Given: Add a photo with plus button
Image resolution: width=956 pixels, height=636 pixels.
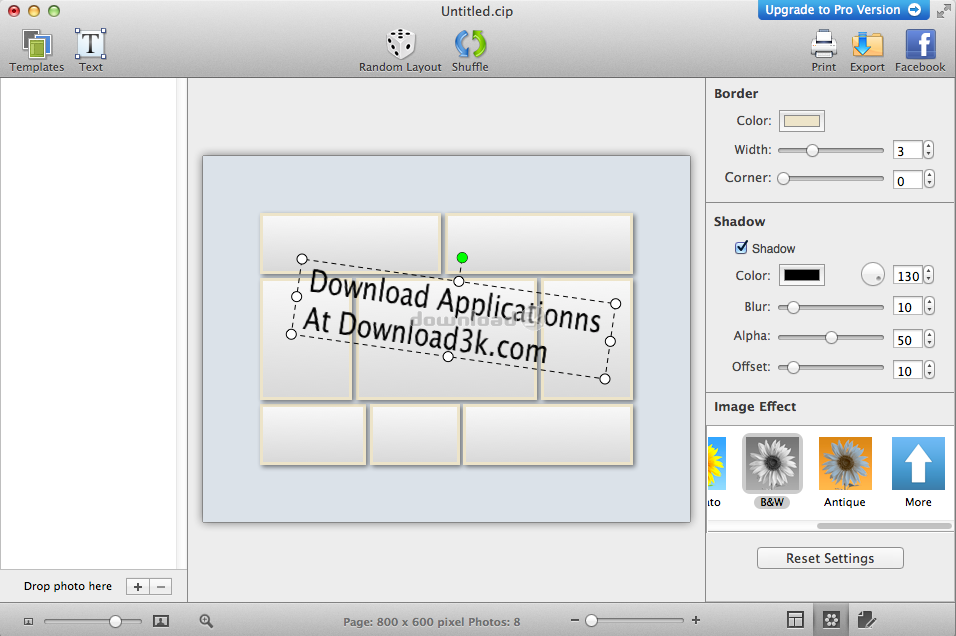Looking at the screenshot, I should 138,587.
